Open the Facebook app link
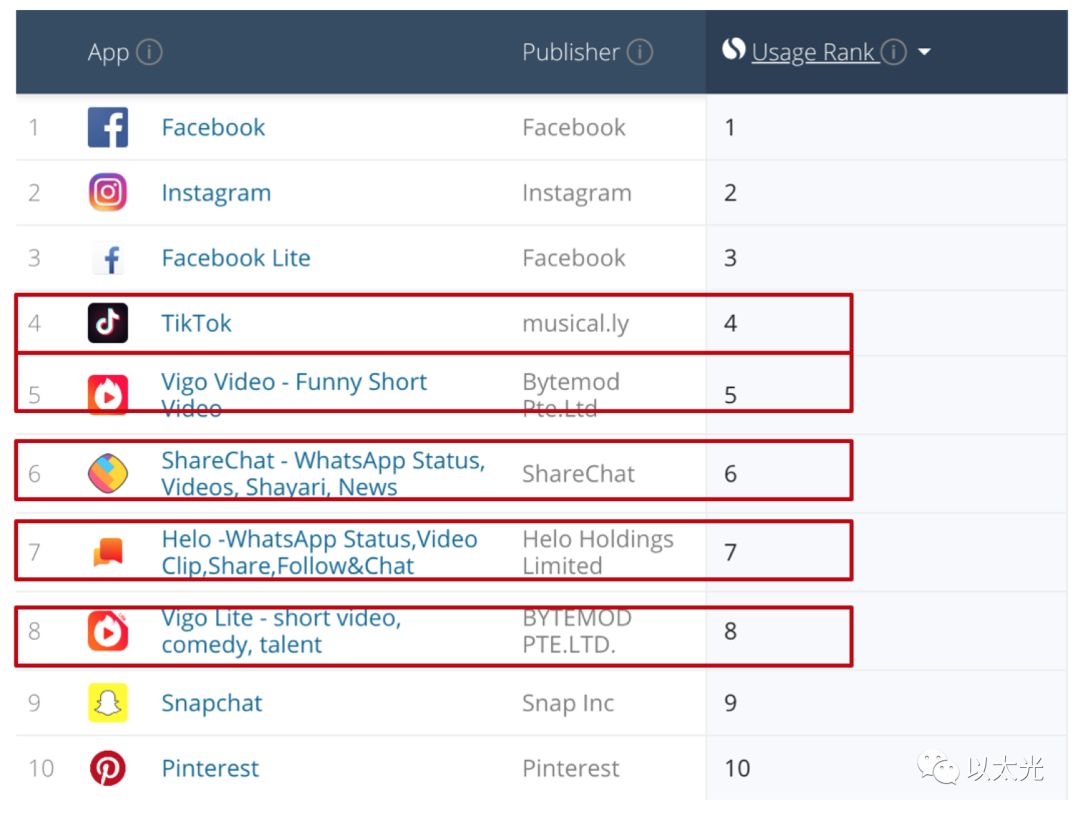This screenshot has height=816, width=1080. [214, 127]
